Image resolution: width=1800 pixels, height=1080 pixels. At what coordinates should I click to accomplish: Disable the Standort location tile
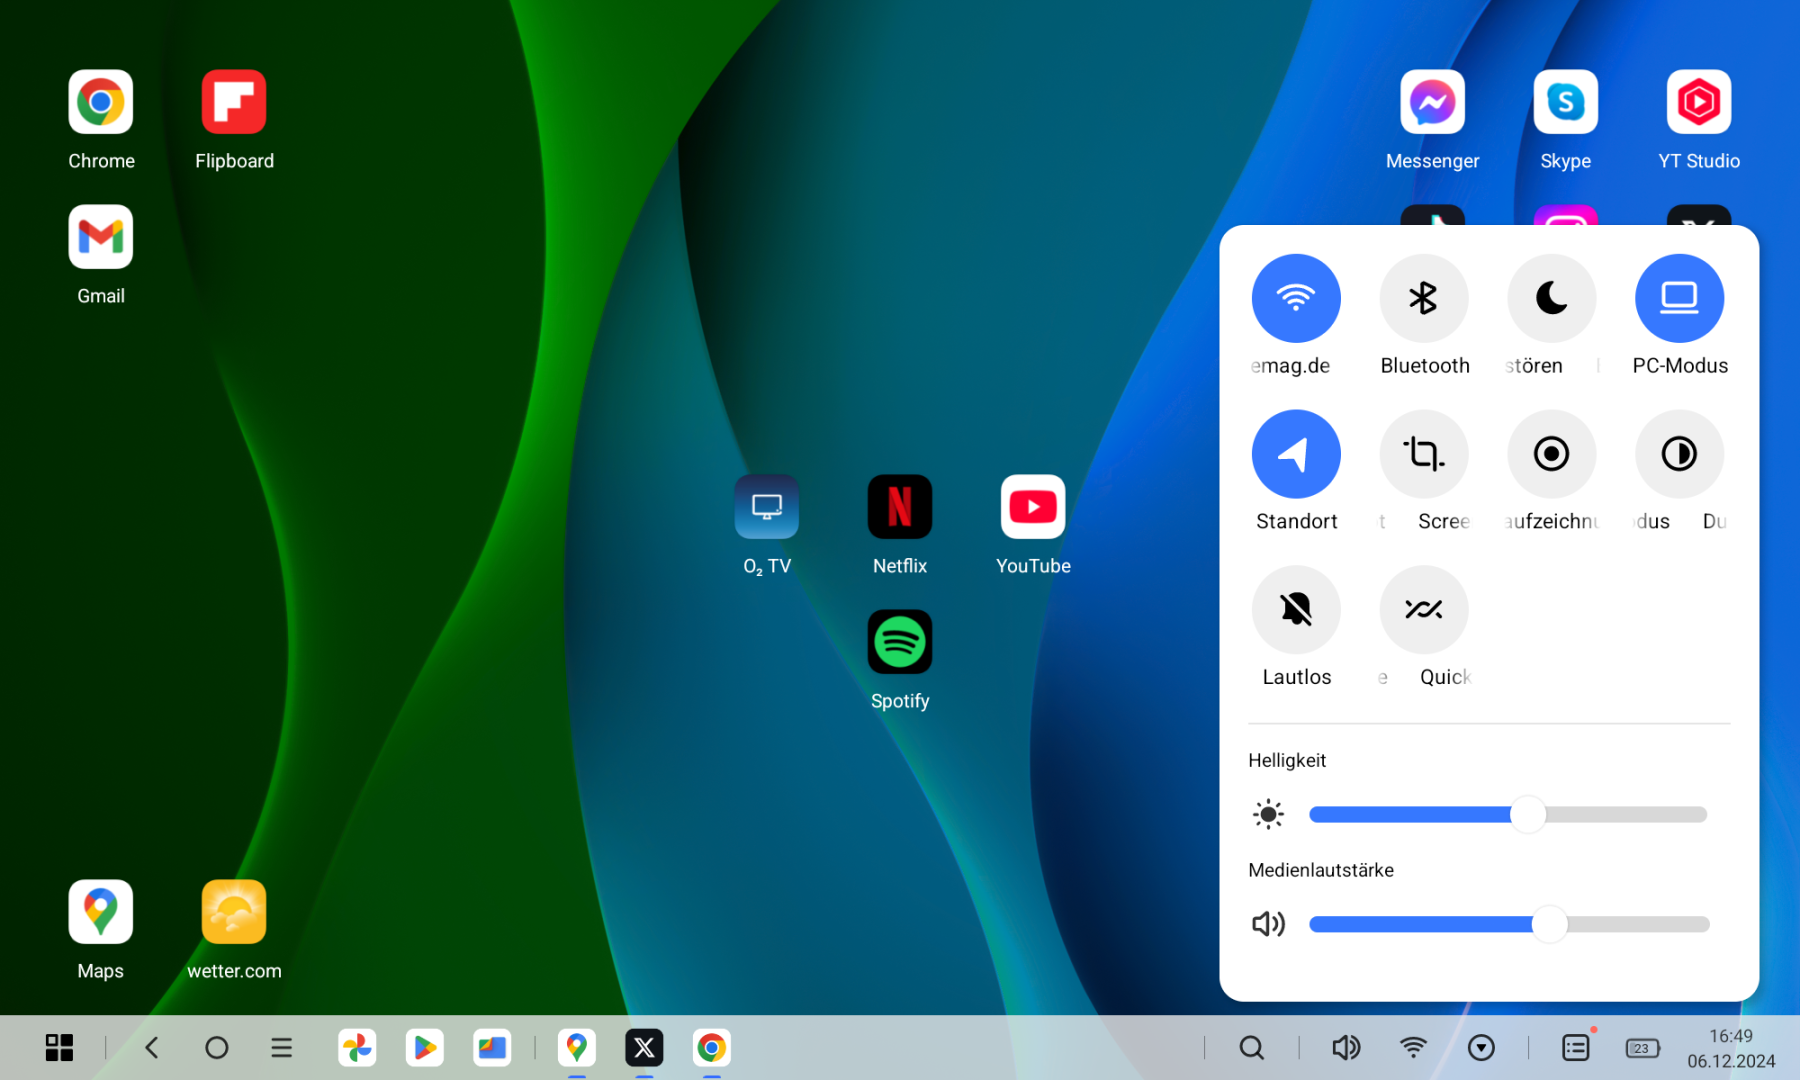pos(1296,454)
